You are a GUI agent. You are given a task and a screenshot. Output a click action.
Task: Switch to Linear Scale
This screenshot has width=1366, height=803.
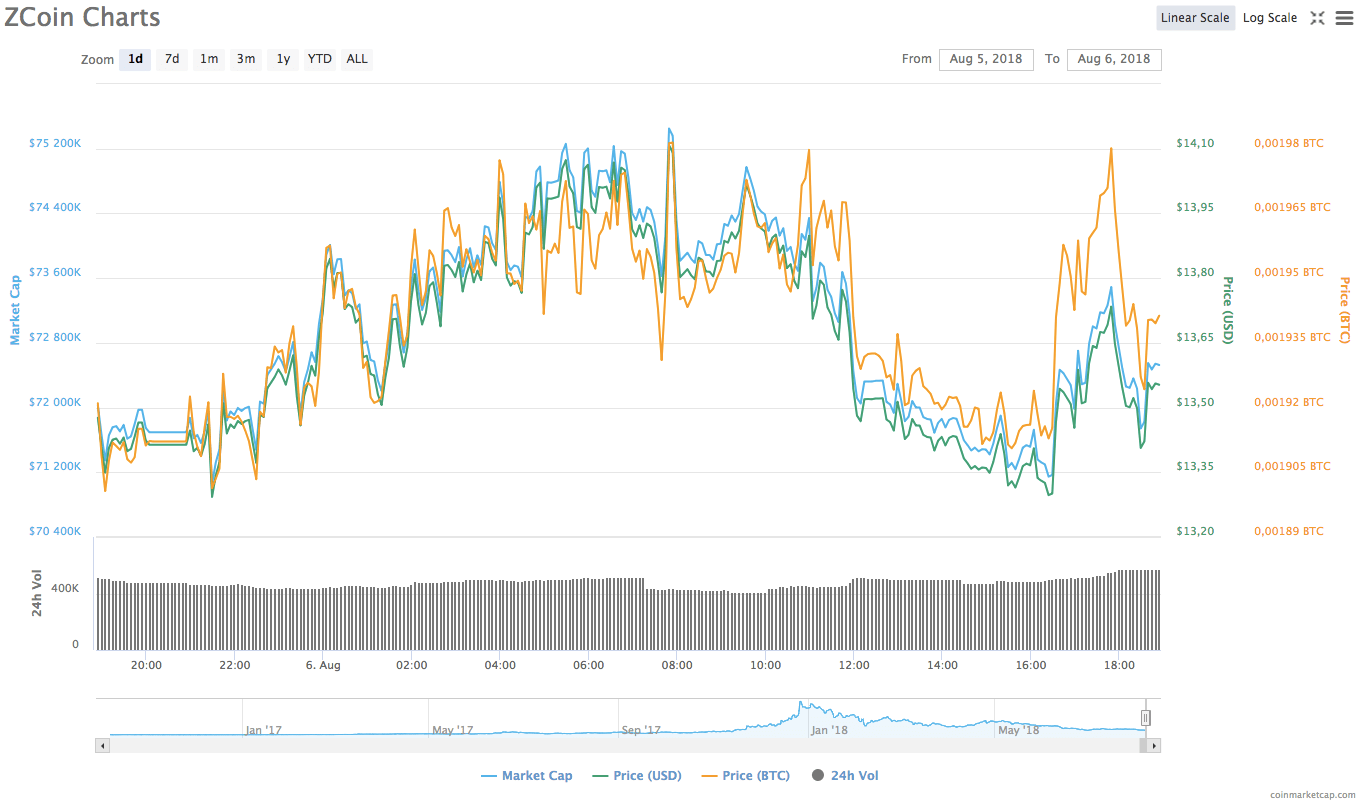(x=1195, y=18)
